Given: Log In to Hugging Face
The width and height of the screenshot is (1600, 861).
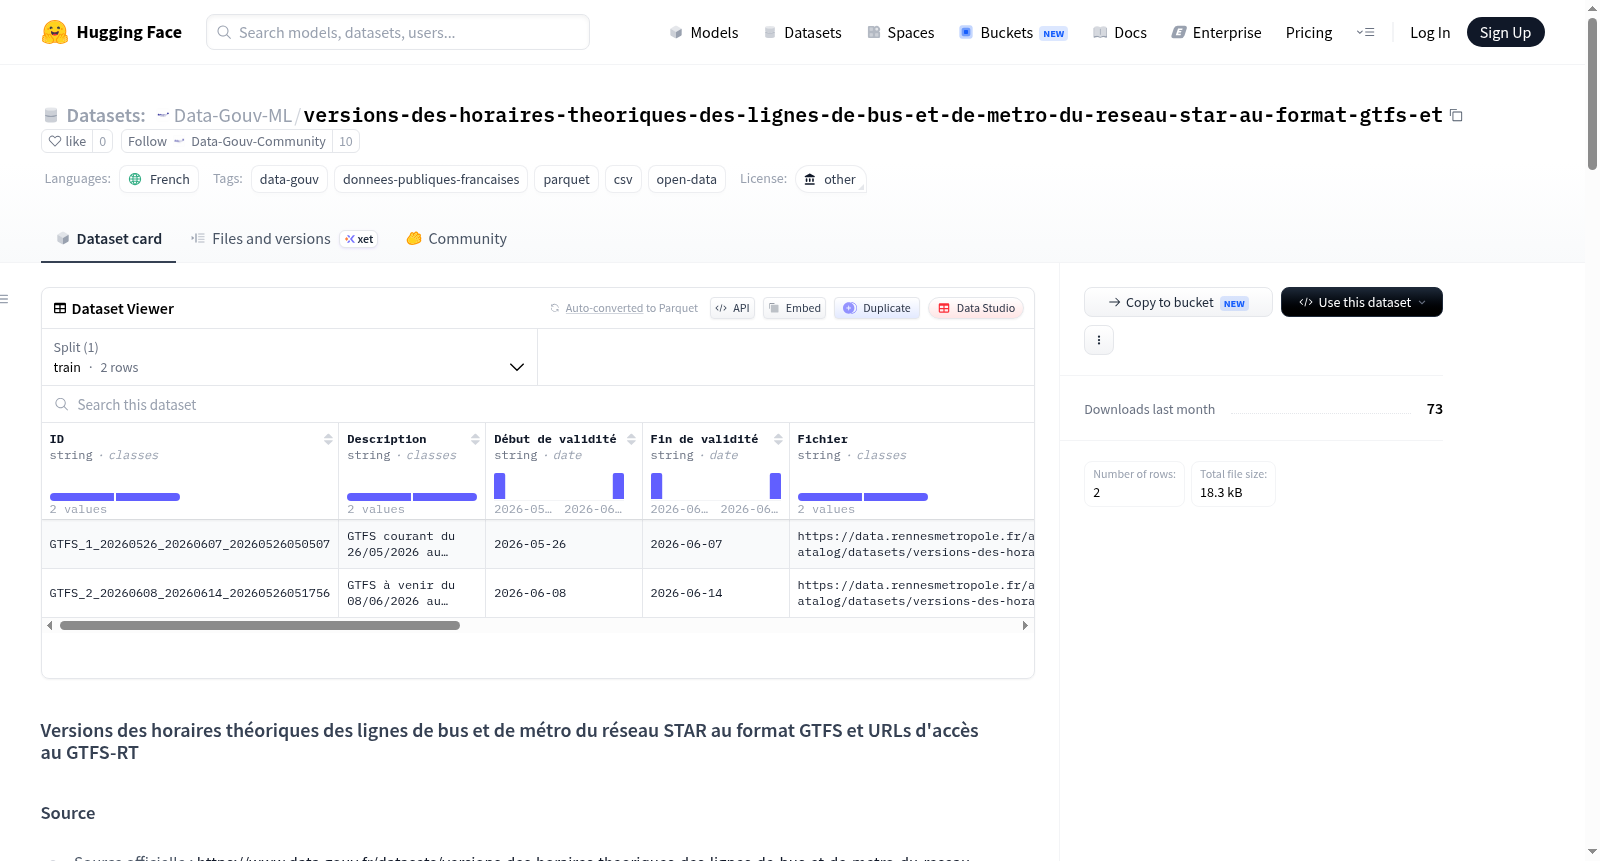Looking at the screenshot, I should [1430, 32].
